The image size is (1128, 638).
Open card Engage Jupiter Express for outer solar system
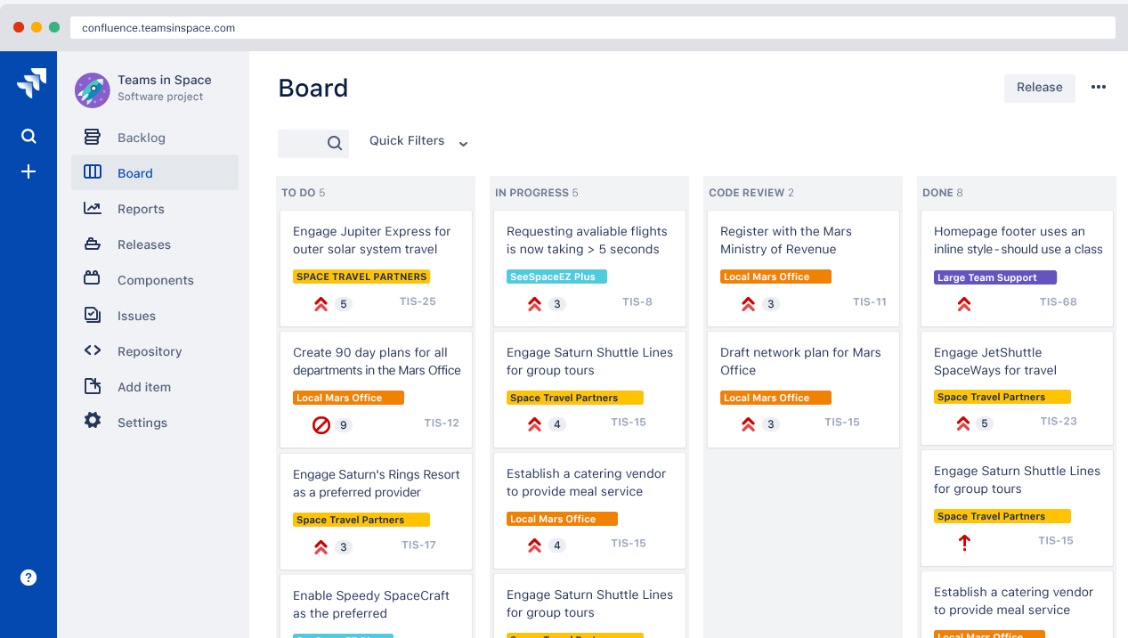pos(376,268)
